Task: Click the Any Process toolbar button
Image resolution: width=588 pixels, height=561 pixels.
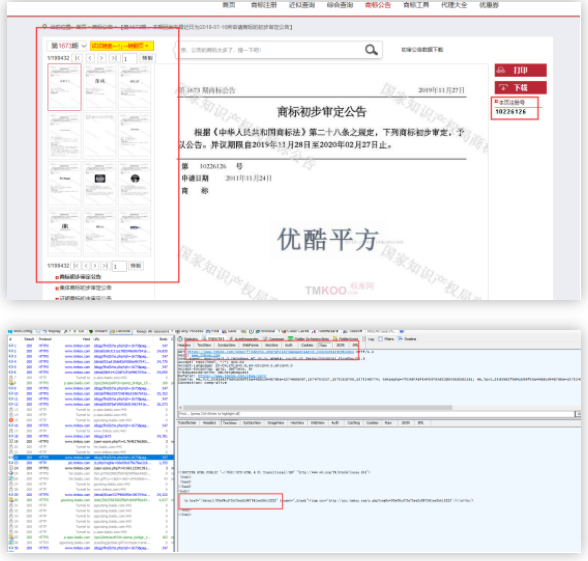Action: pos(190,331)
